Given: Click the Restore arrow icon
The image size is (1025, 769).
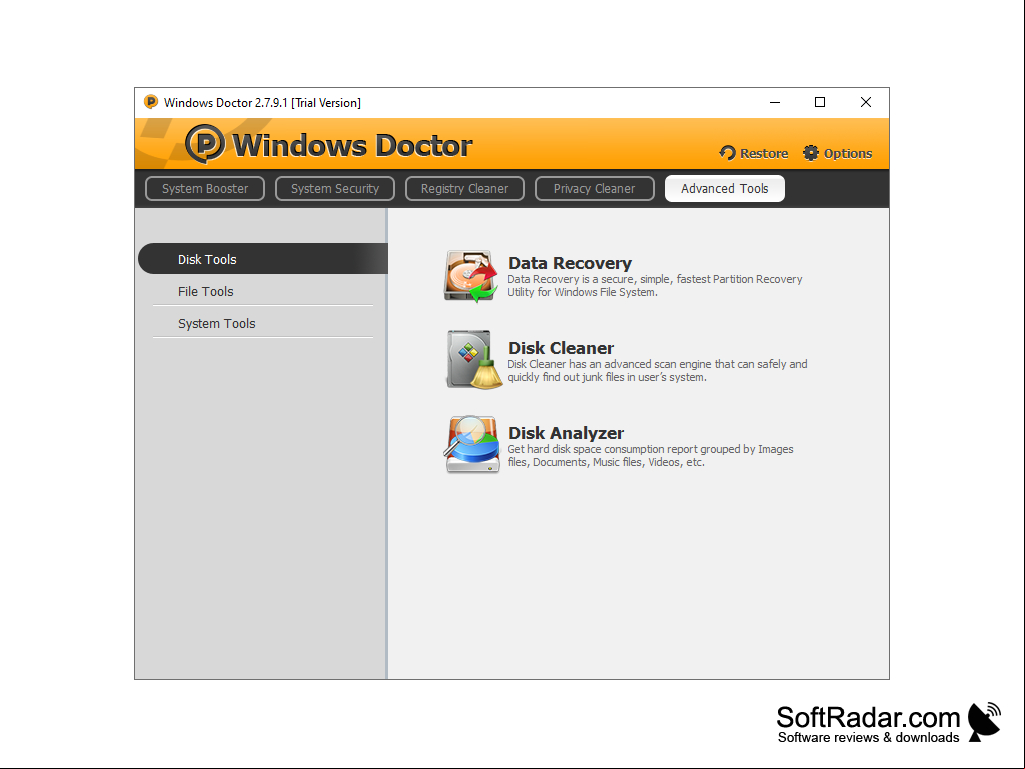Looking at the screenshot, I should [728, 153].
